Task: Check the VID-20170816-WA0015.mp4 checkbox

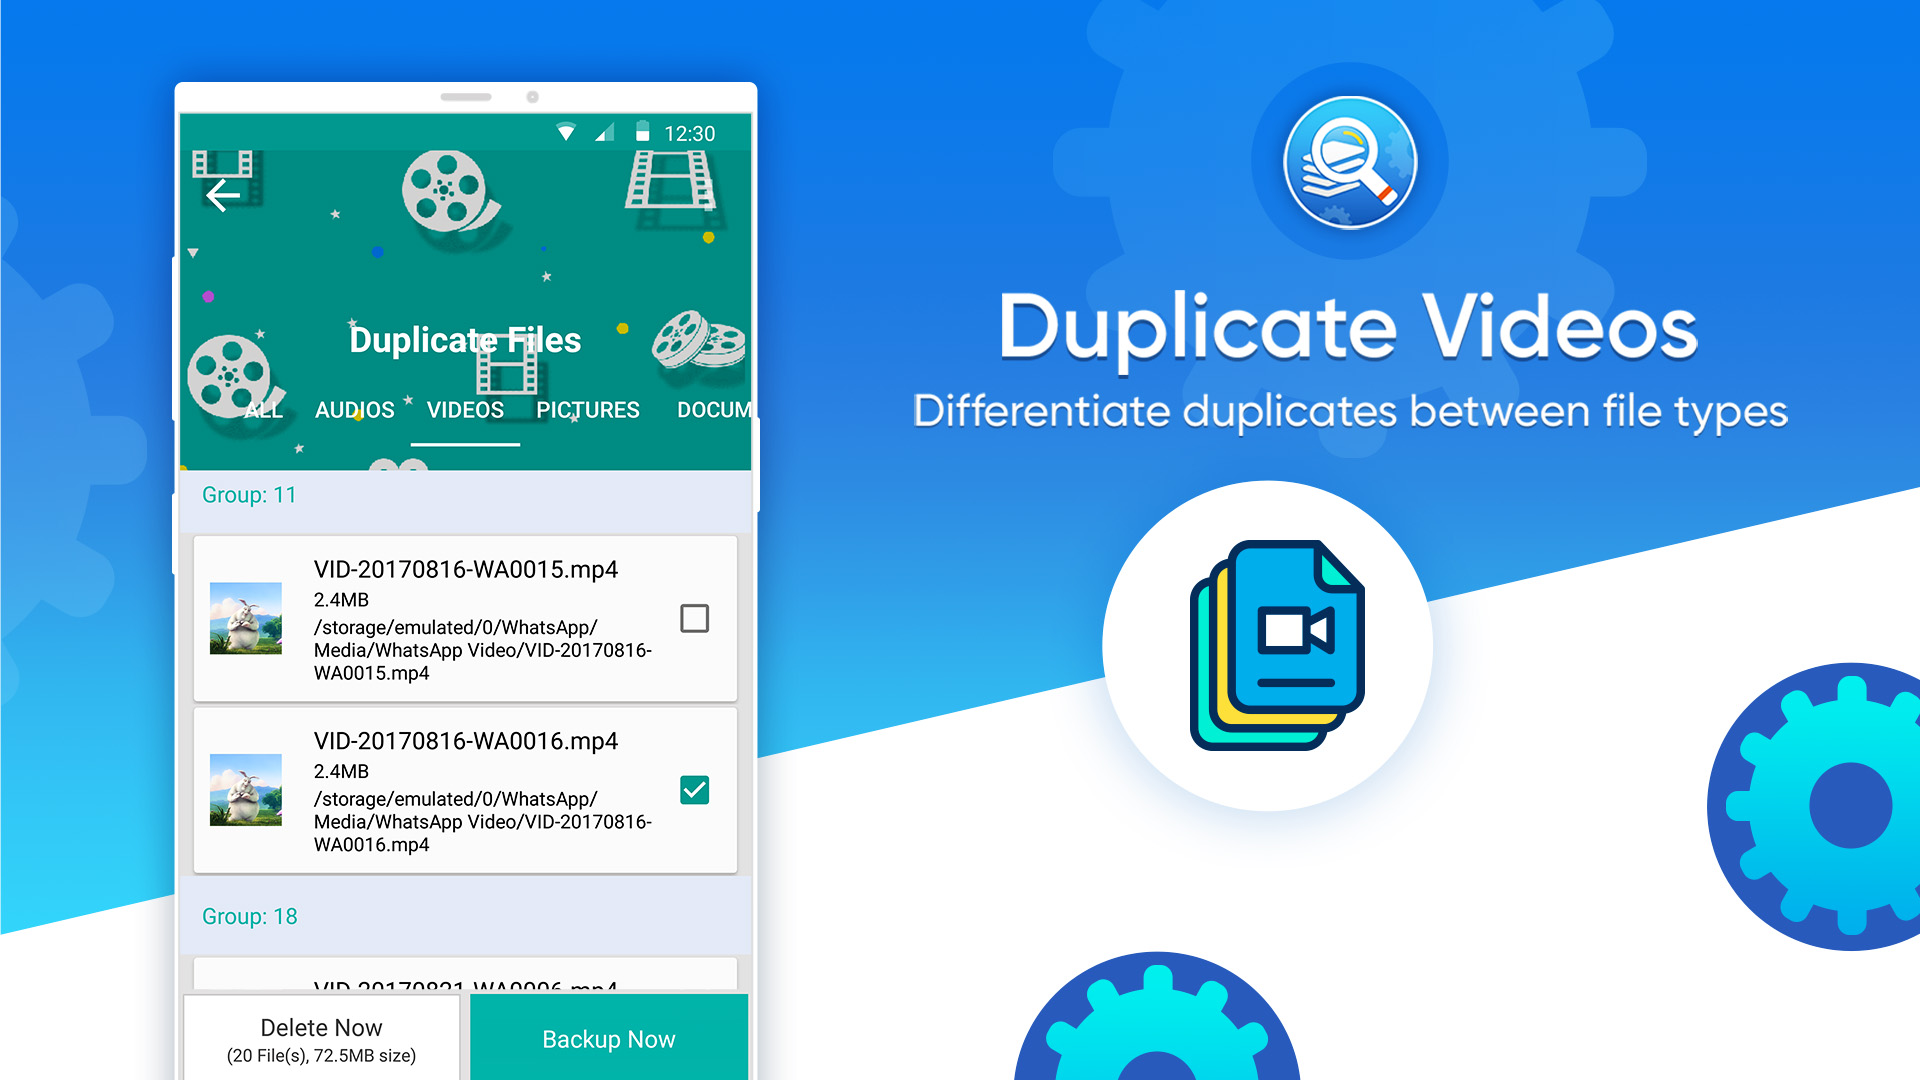Action: 694,618
